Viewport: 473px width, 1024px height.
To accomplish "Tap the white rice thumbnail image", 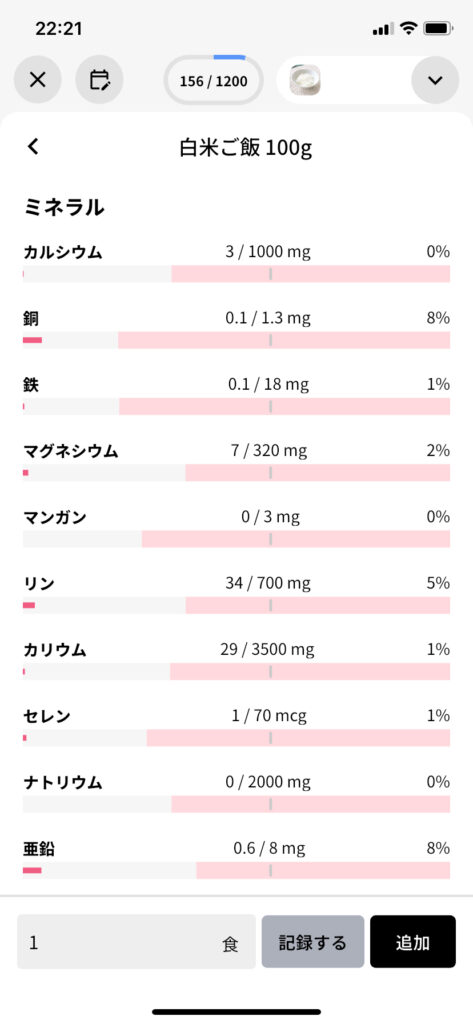I will click(x=305, y=80).
